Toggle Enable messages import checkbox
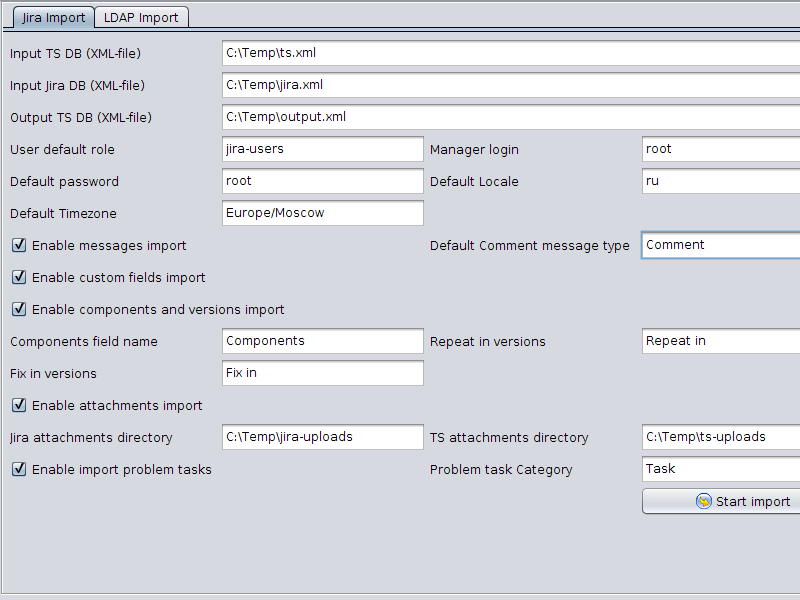The image size is (800, 600). click(19, 245)
